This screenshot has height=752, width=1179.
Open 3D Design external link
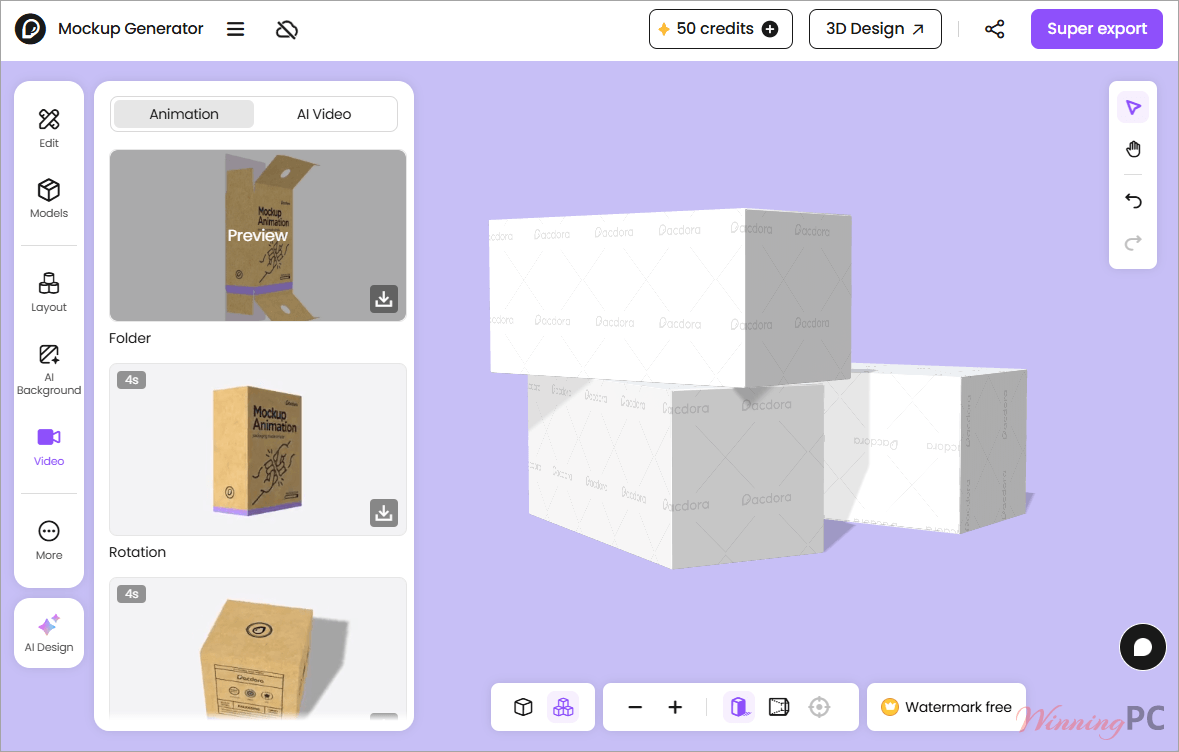tap(875, 29)
